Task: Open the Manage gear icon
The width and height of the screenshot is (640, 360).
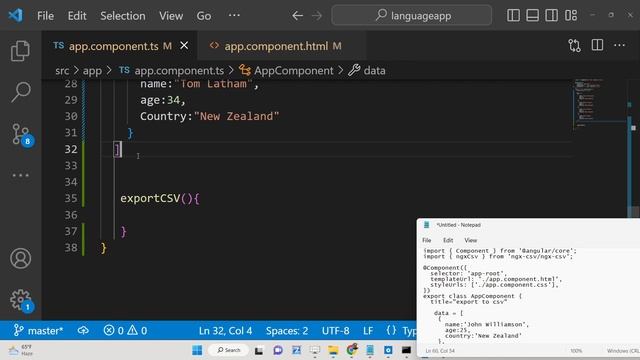Action: pyautogui.click(x=20, y=301)
